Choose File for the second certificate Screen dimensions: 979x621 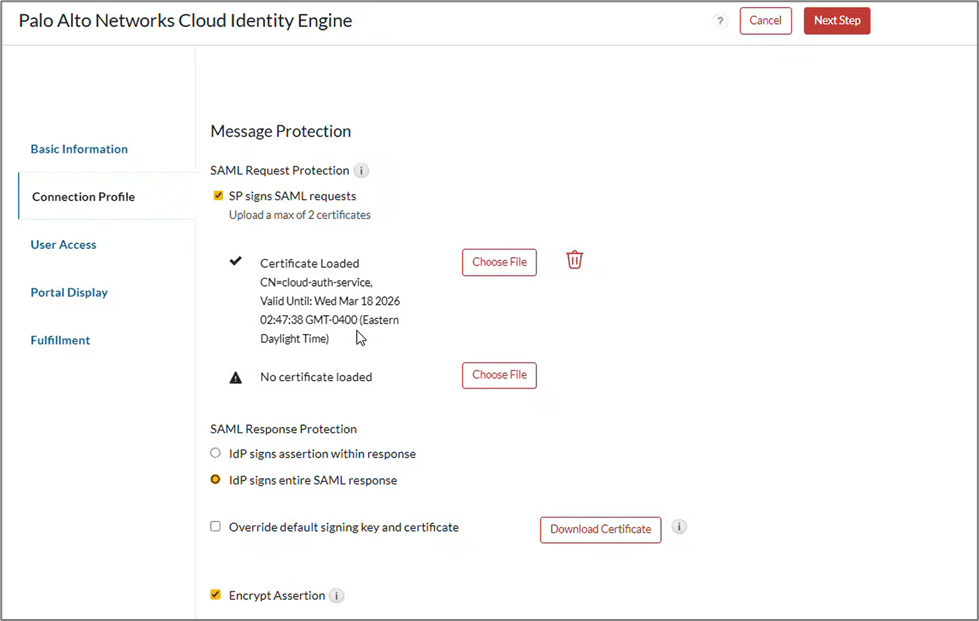[499, 375]
